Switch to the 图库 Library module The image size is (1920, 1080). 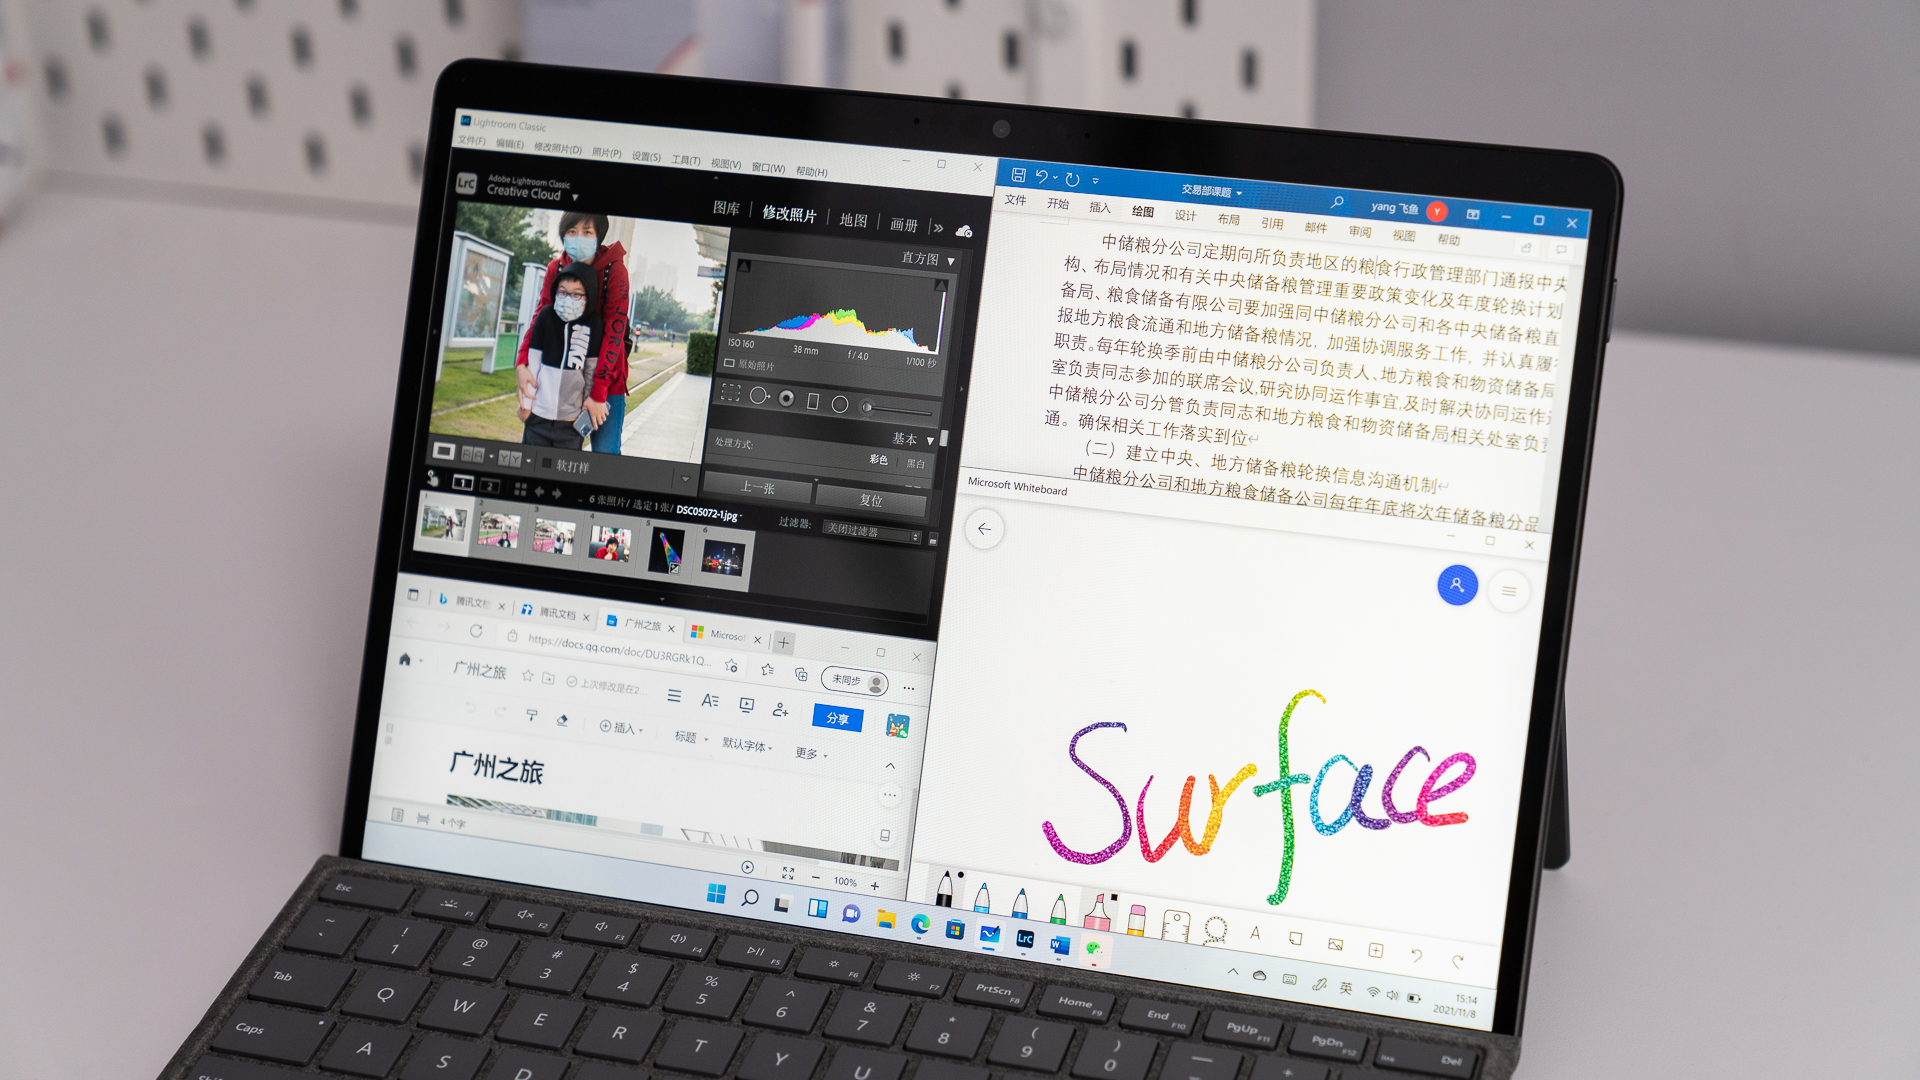click(x=726, y=208)
